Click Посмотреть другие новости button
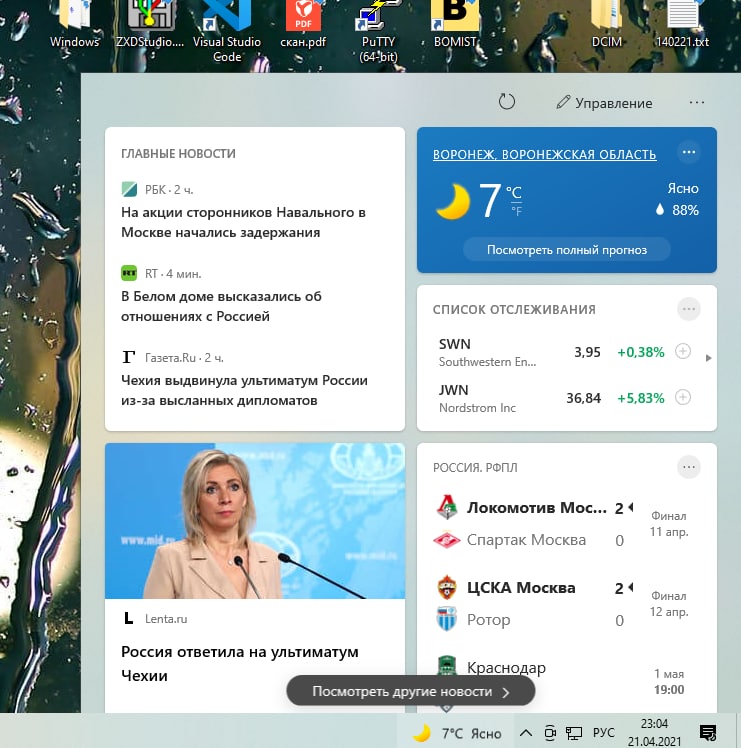Image resolution: width=741 pixels, height=748 pixels. tap(410, 691)
